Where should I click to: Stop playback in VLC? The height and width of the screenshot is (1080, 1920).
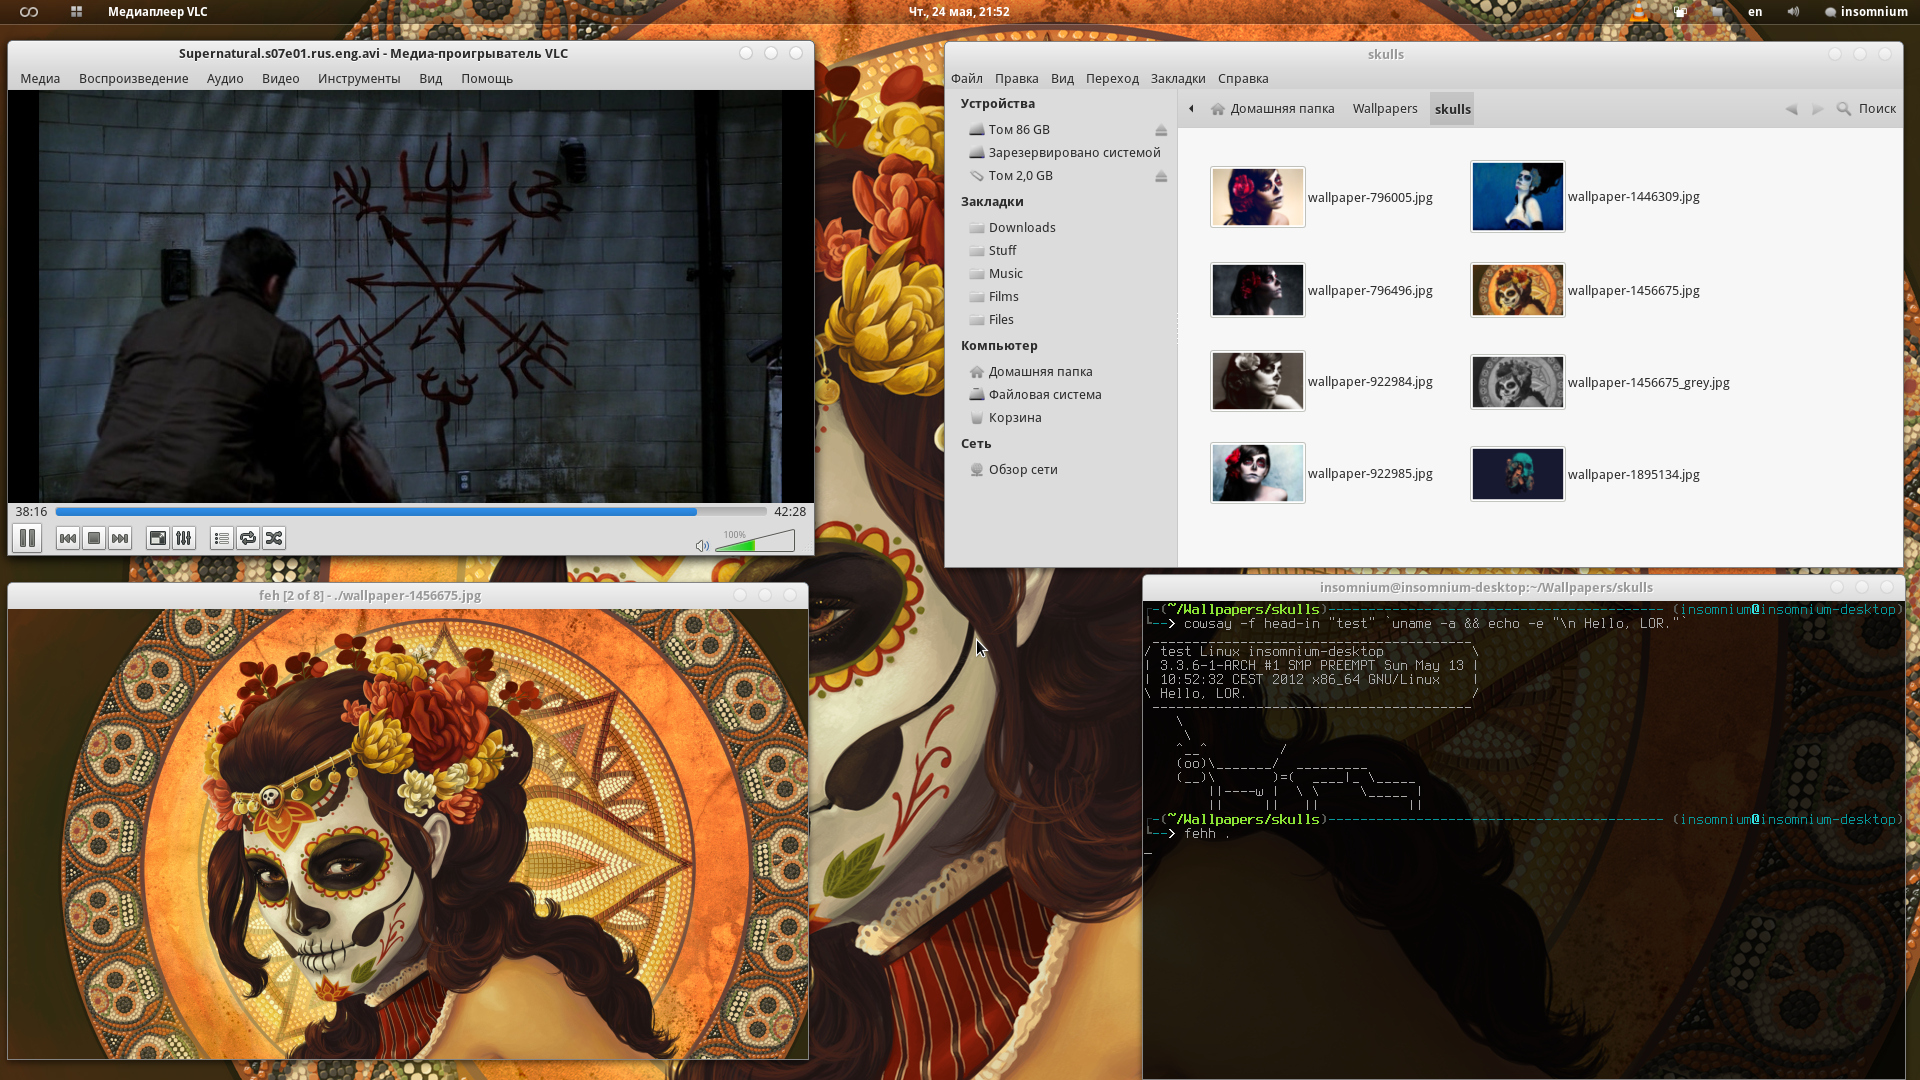94,538
